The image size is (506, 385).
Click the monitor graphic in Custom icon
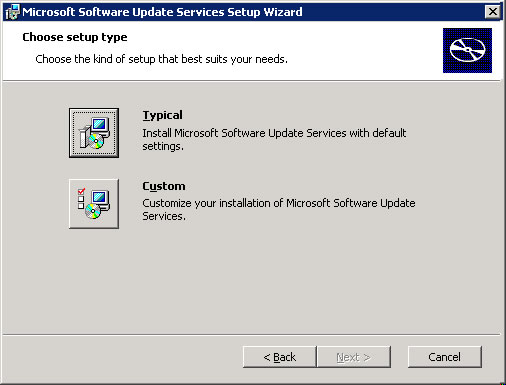[x=101, y=199]
